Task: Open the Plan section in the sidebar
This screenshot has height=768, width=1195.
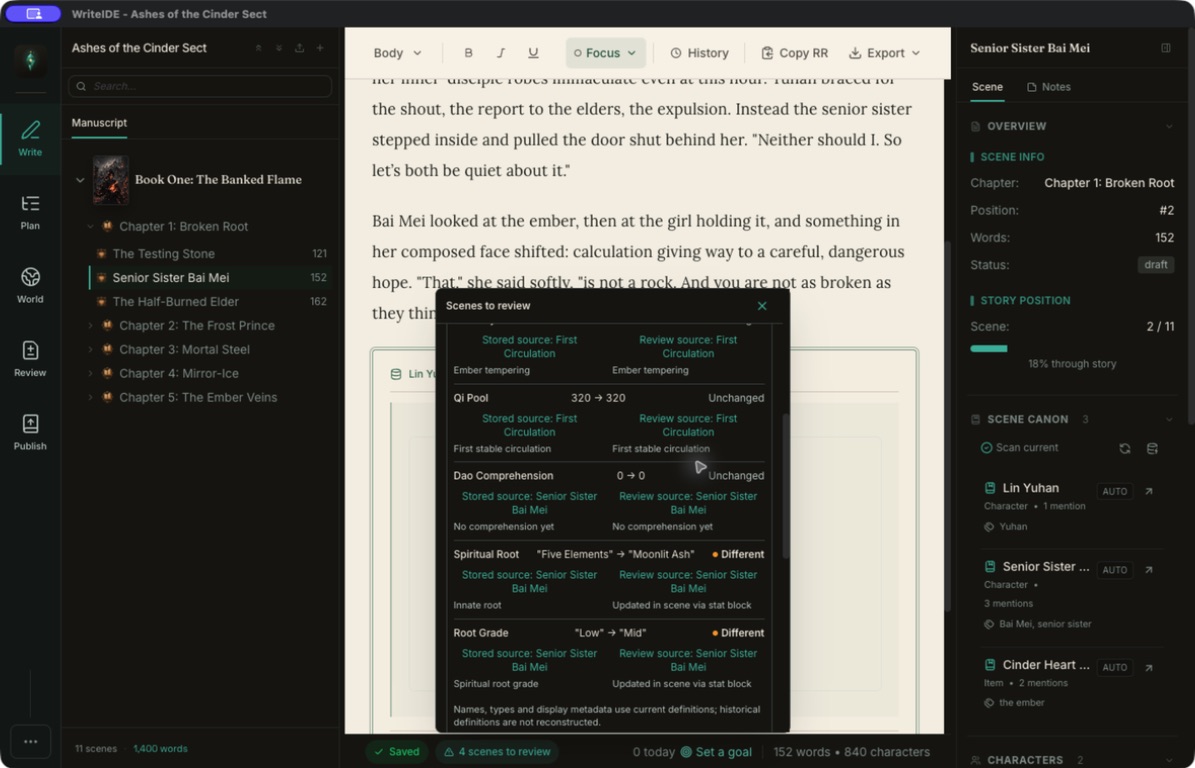Action: tap(30, 212)
